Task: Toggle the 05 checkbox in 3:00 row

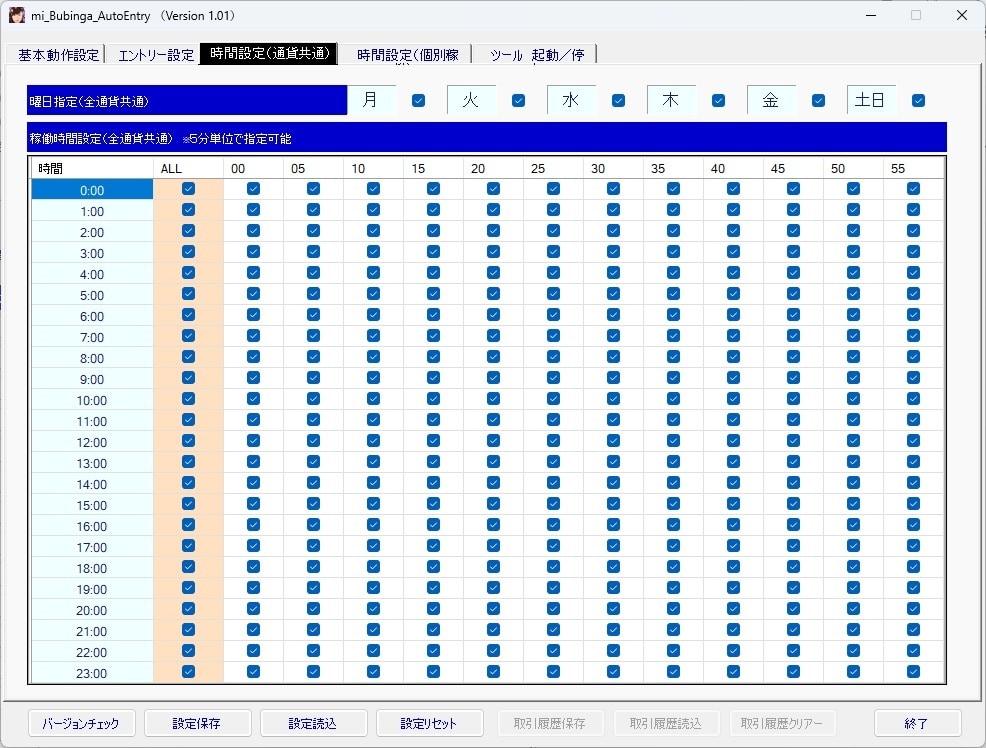Action: tap(313, 252)
